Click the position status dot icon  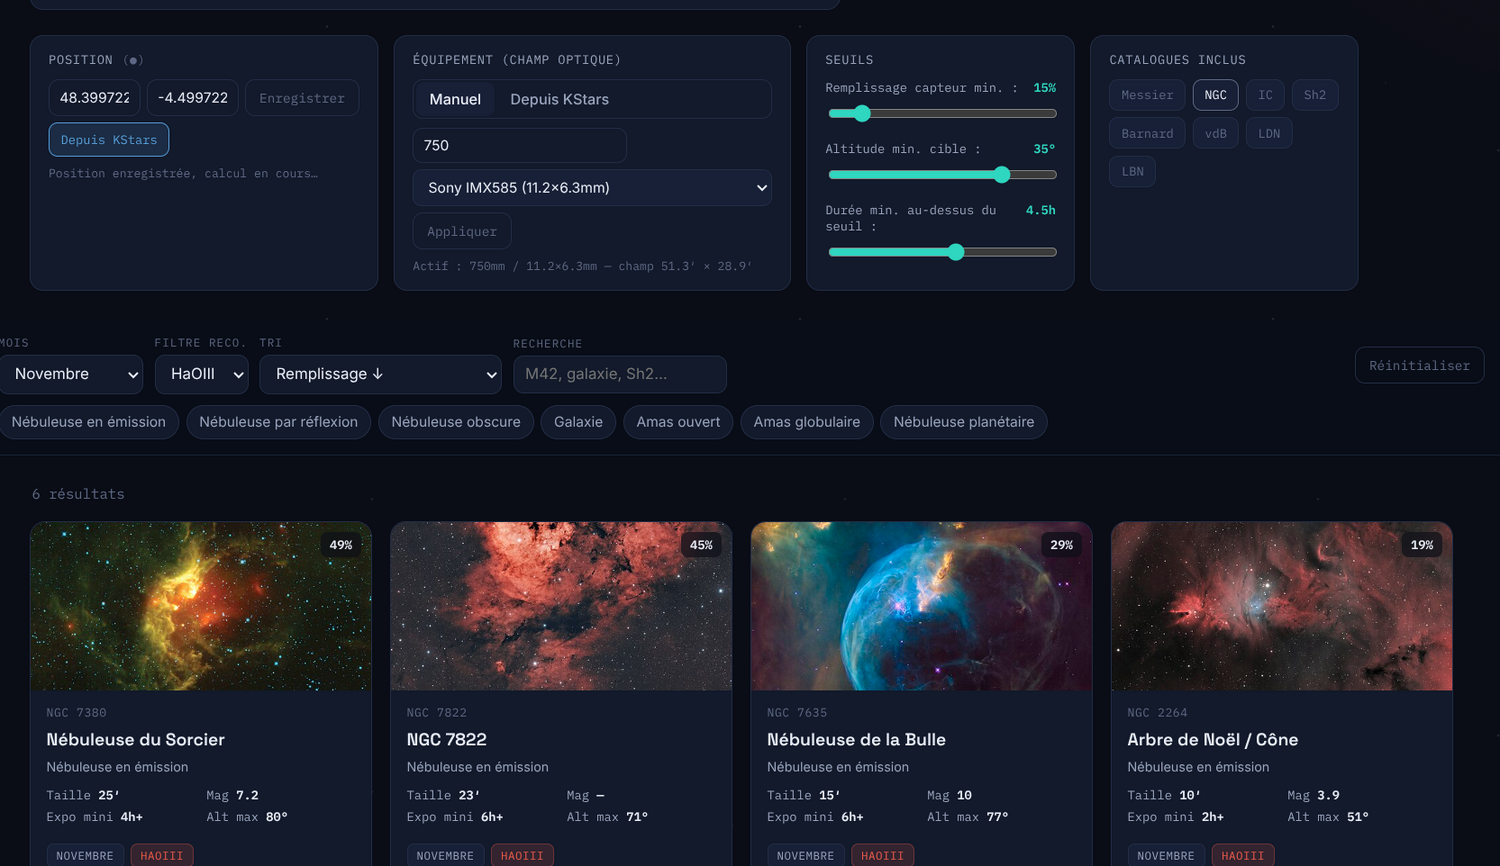[134, 60]
